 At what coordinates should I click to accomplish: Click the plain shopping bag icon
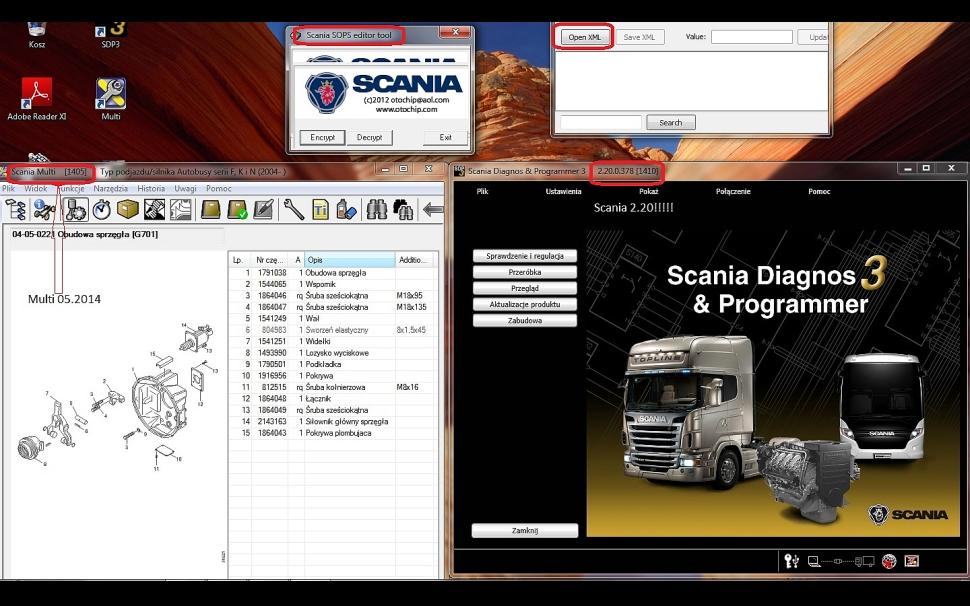(x=211, y=210)
